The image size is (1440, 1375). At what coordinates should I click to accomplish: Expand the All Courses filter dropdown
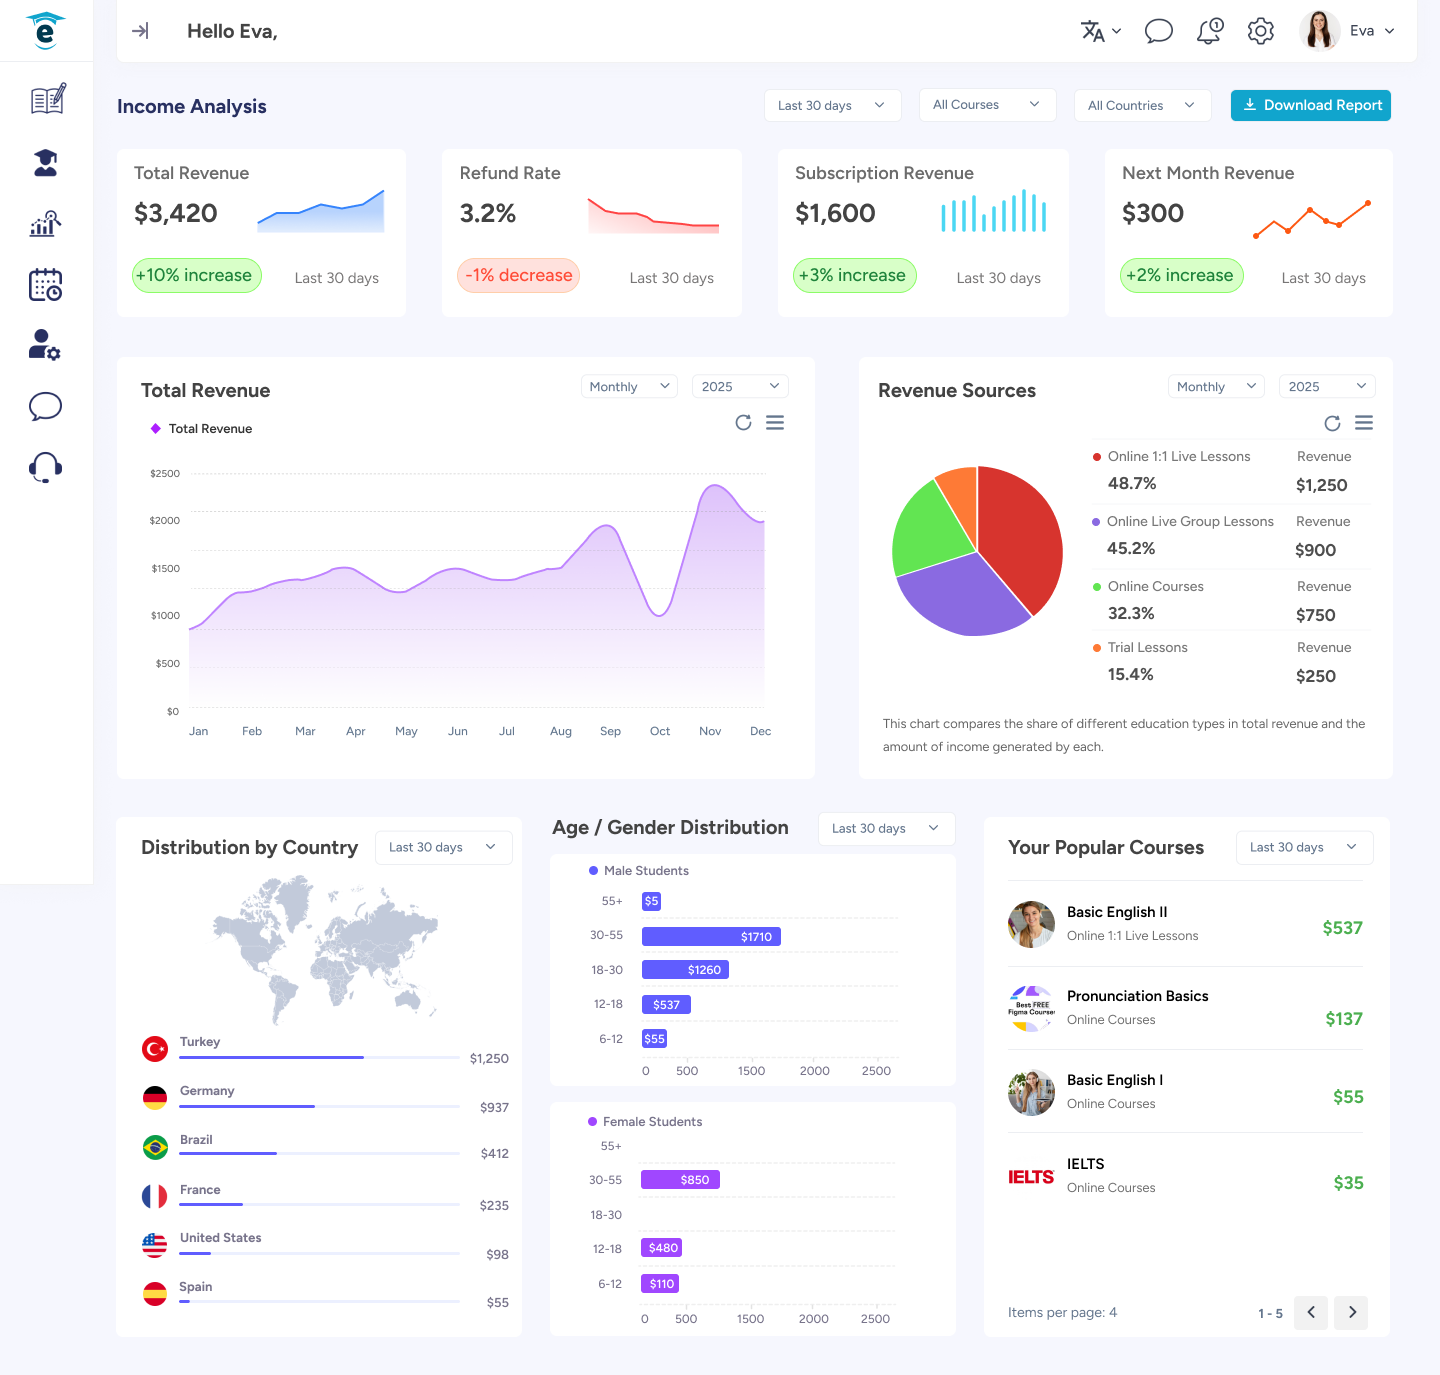(x=987, y=105)
